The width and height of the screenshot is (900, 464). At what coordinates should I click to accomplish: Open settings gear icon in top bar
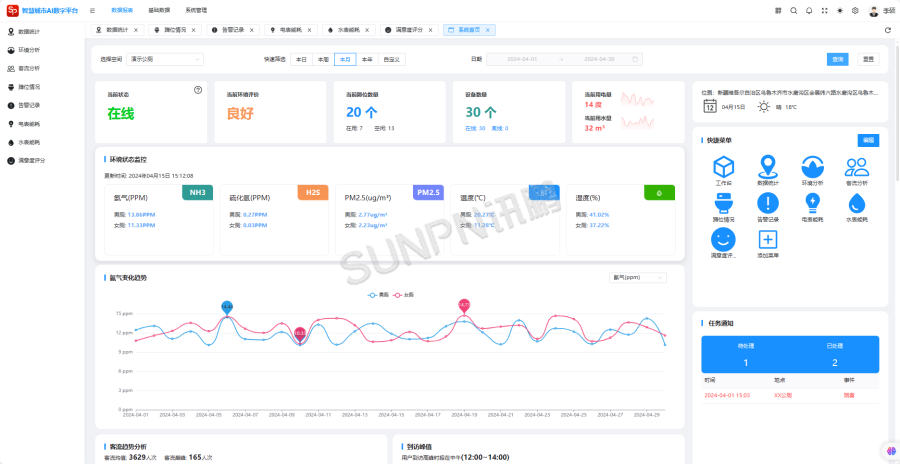854,10
